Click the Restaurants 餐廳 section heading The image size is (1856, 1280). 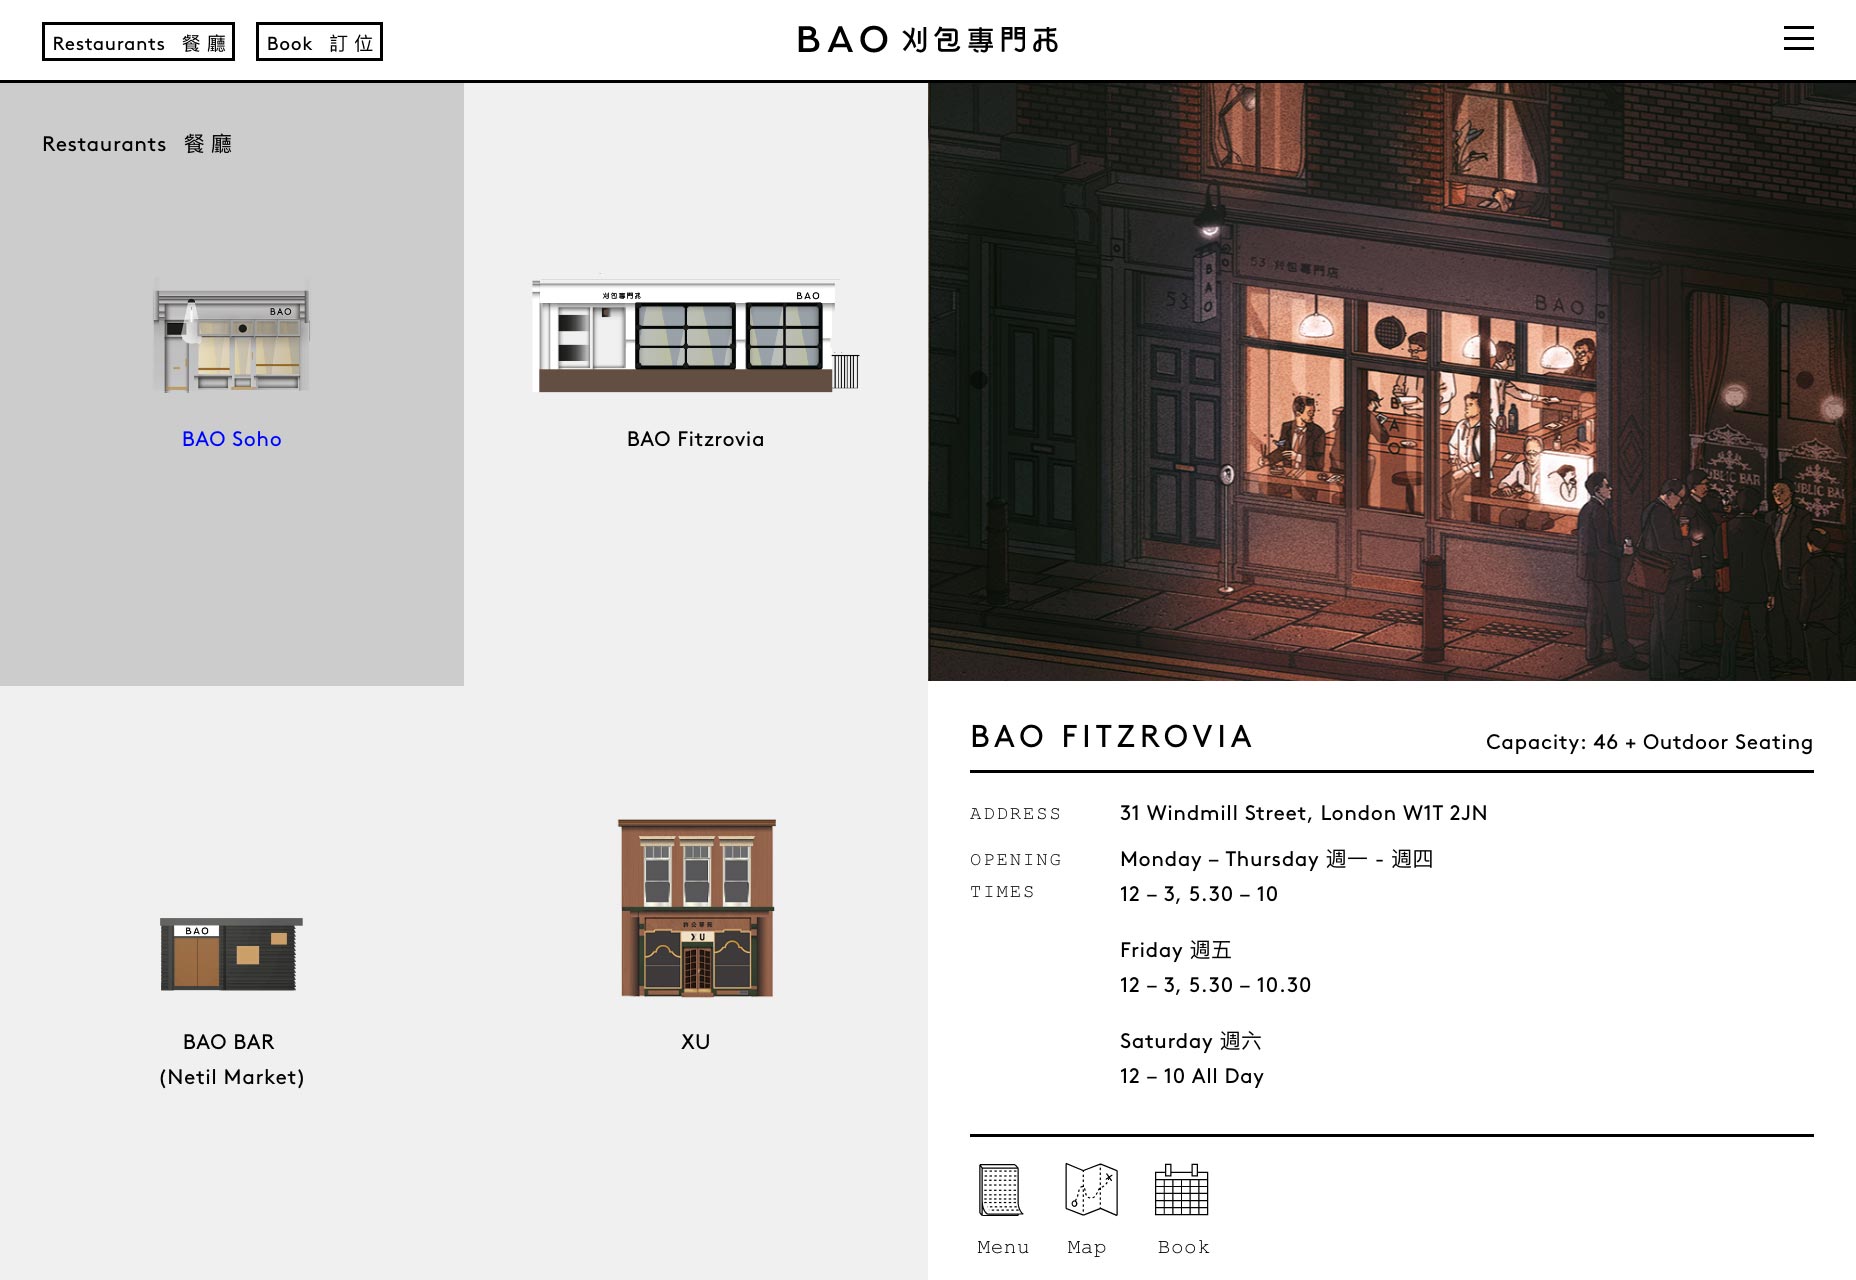[137, 144]
